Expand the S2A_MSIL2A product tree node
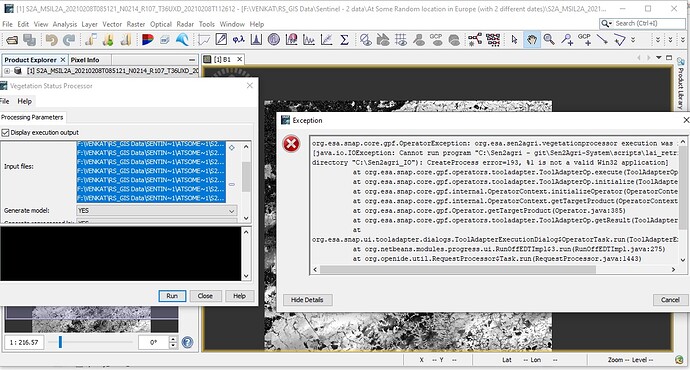Viewport: 690px width, 370px height. point(7,70)
